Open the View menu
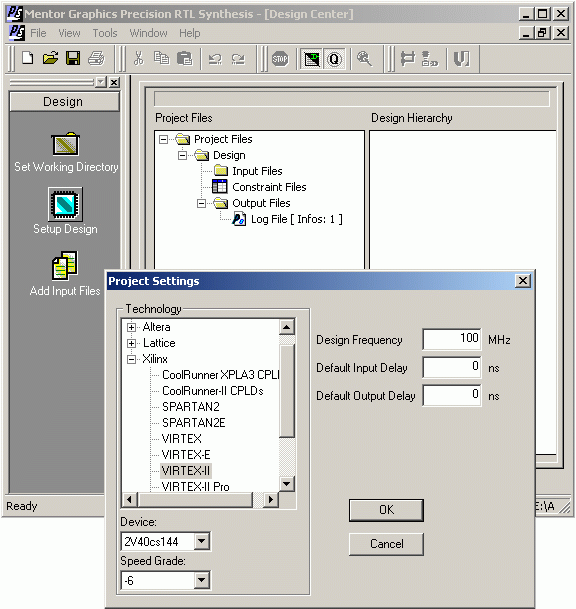The height and width of the screenshot is (609, 576). tap(69, 33)
